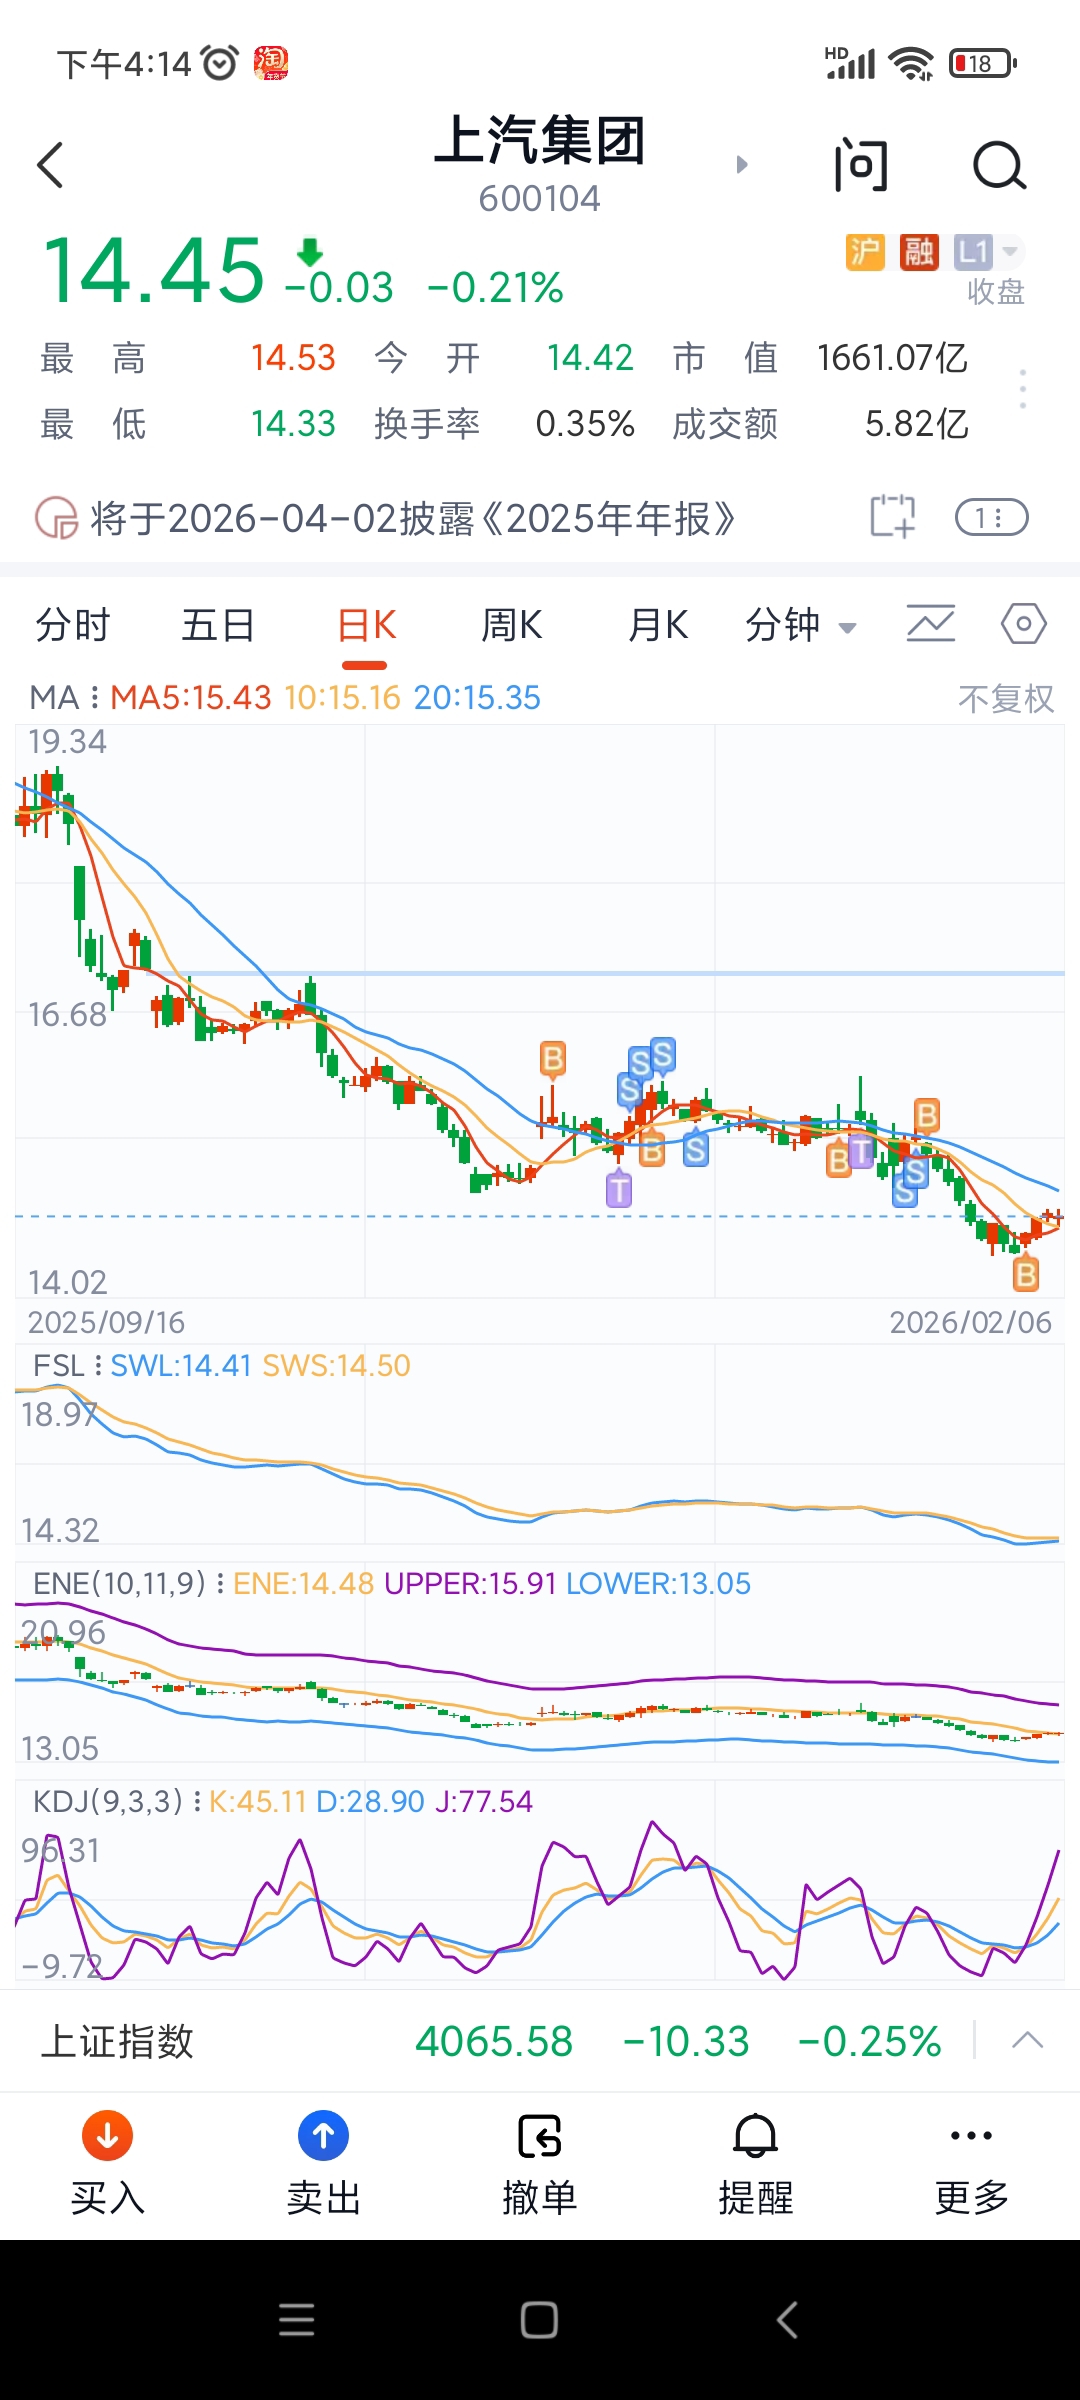
Task: Open chart settings hexagon icon
Action: coord(1024,625)
